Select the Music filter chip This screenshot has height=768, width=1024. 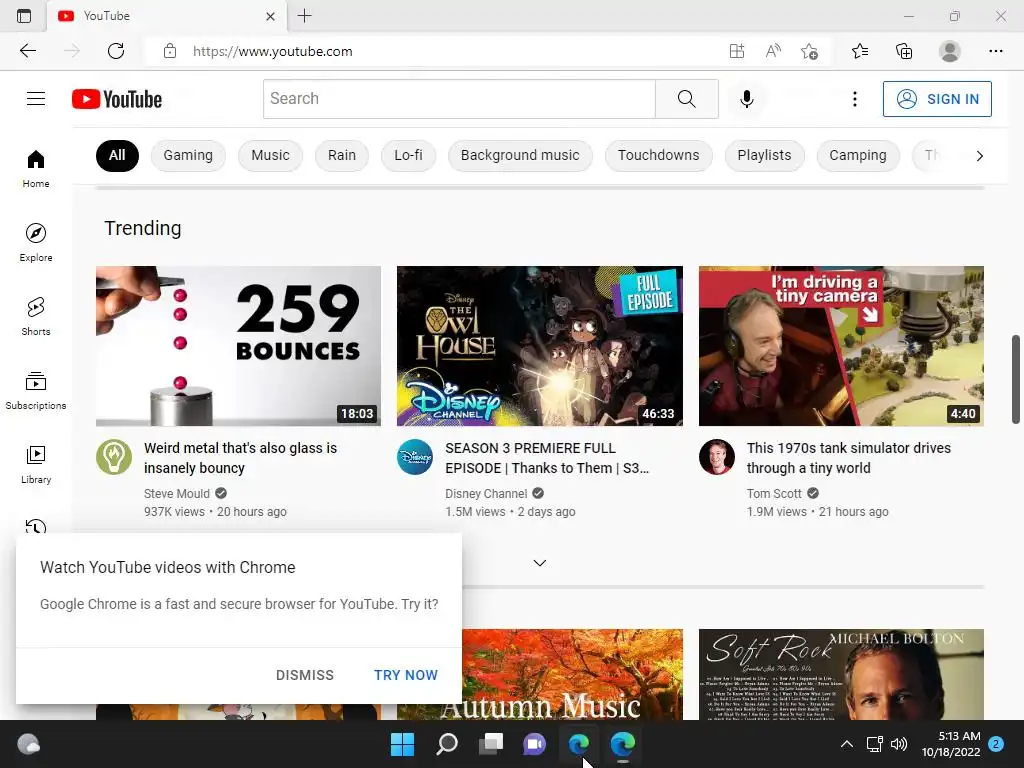pos(270,155)
